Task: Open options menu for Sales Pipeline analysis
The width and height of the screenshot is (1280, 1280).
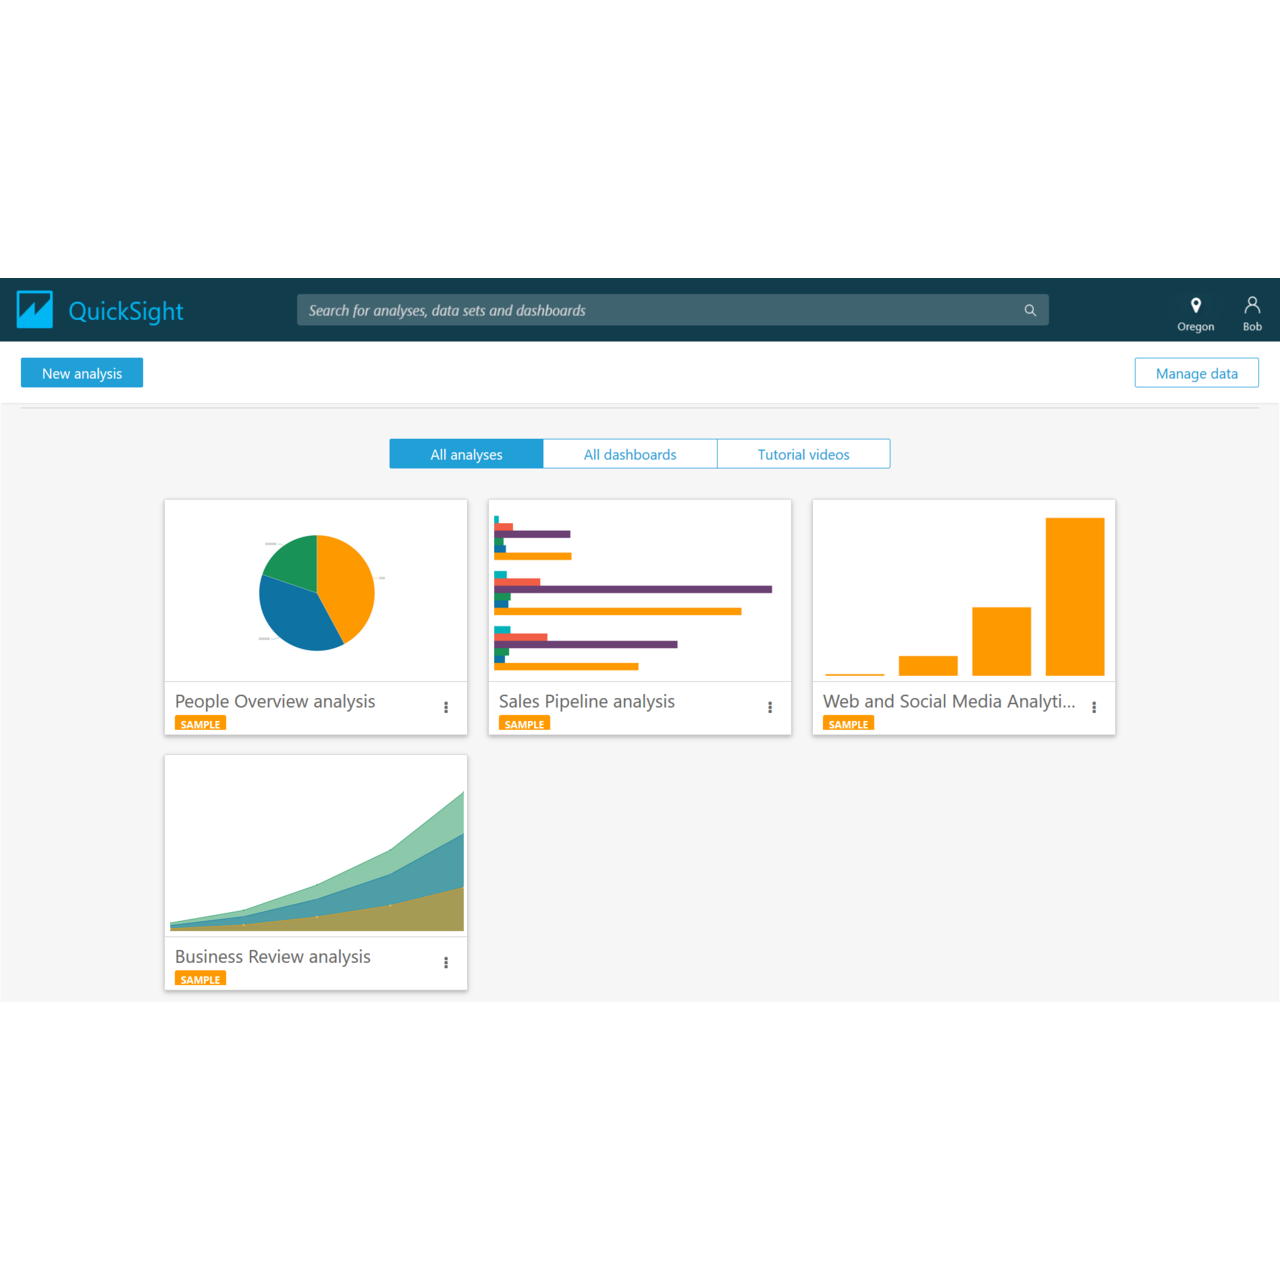Action: (x=770, y=707)
